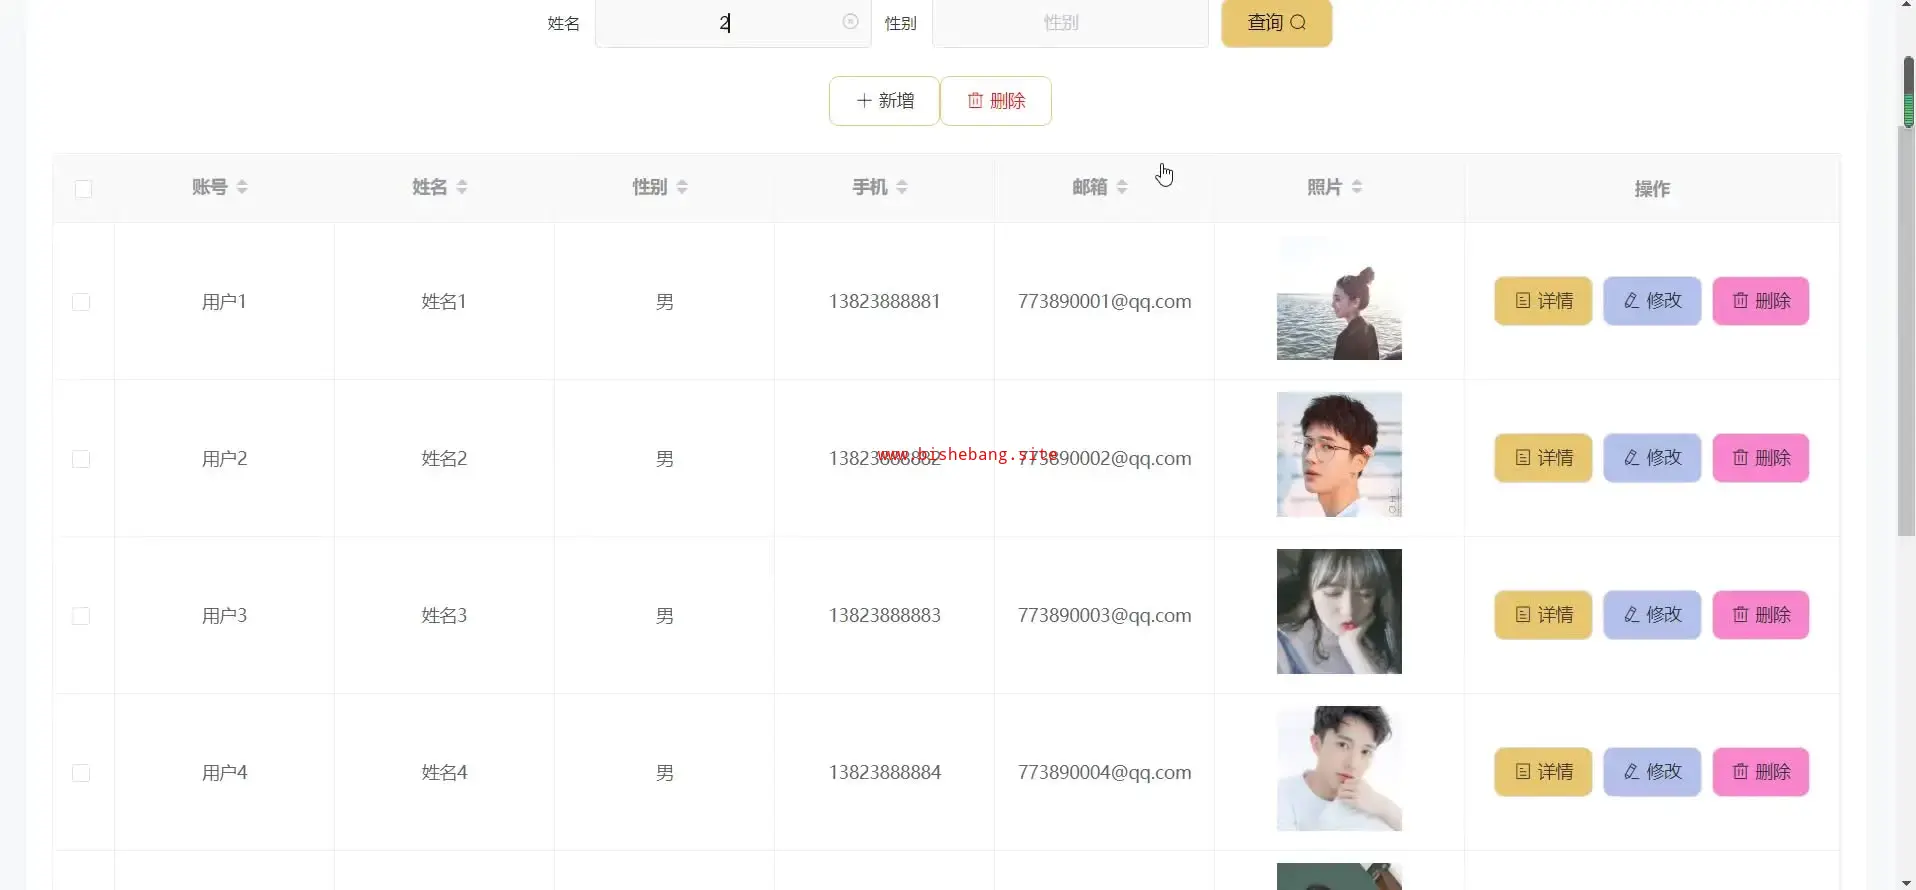Click the scrollbar down arrow
Screen dimensions: 1916x890
tap(1907, 882)
